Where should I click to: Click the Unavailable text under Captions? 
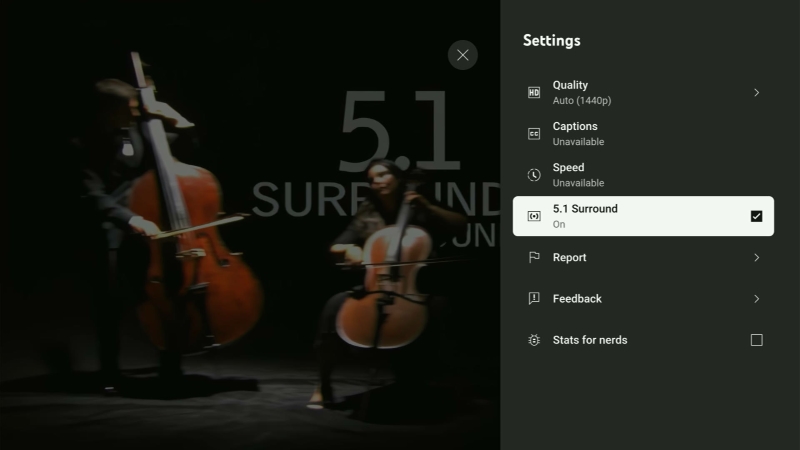click(x=578, y=142)
